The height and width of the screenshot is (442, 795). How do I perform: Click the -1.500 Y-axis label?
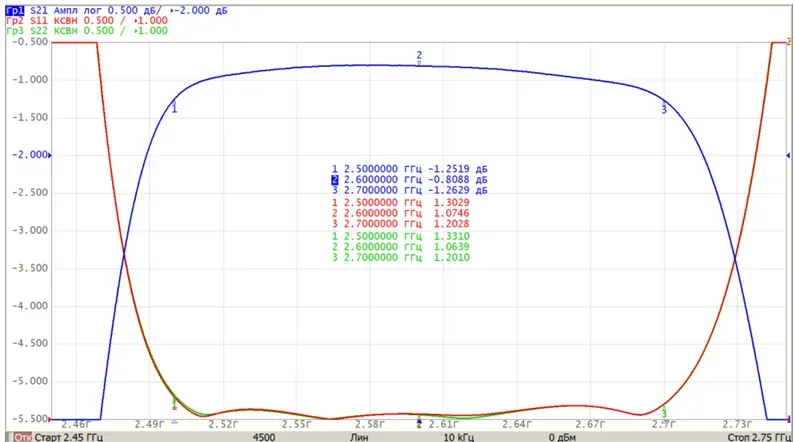click(30, 117)
